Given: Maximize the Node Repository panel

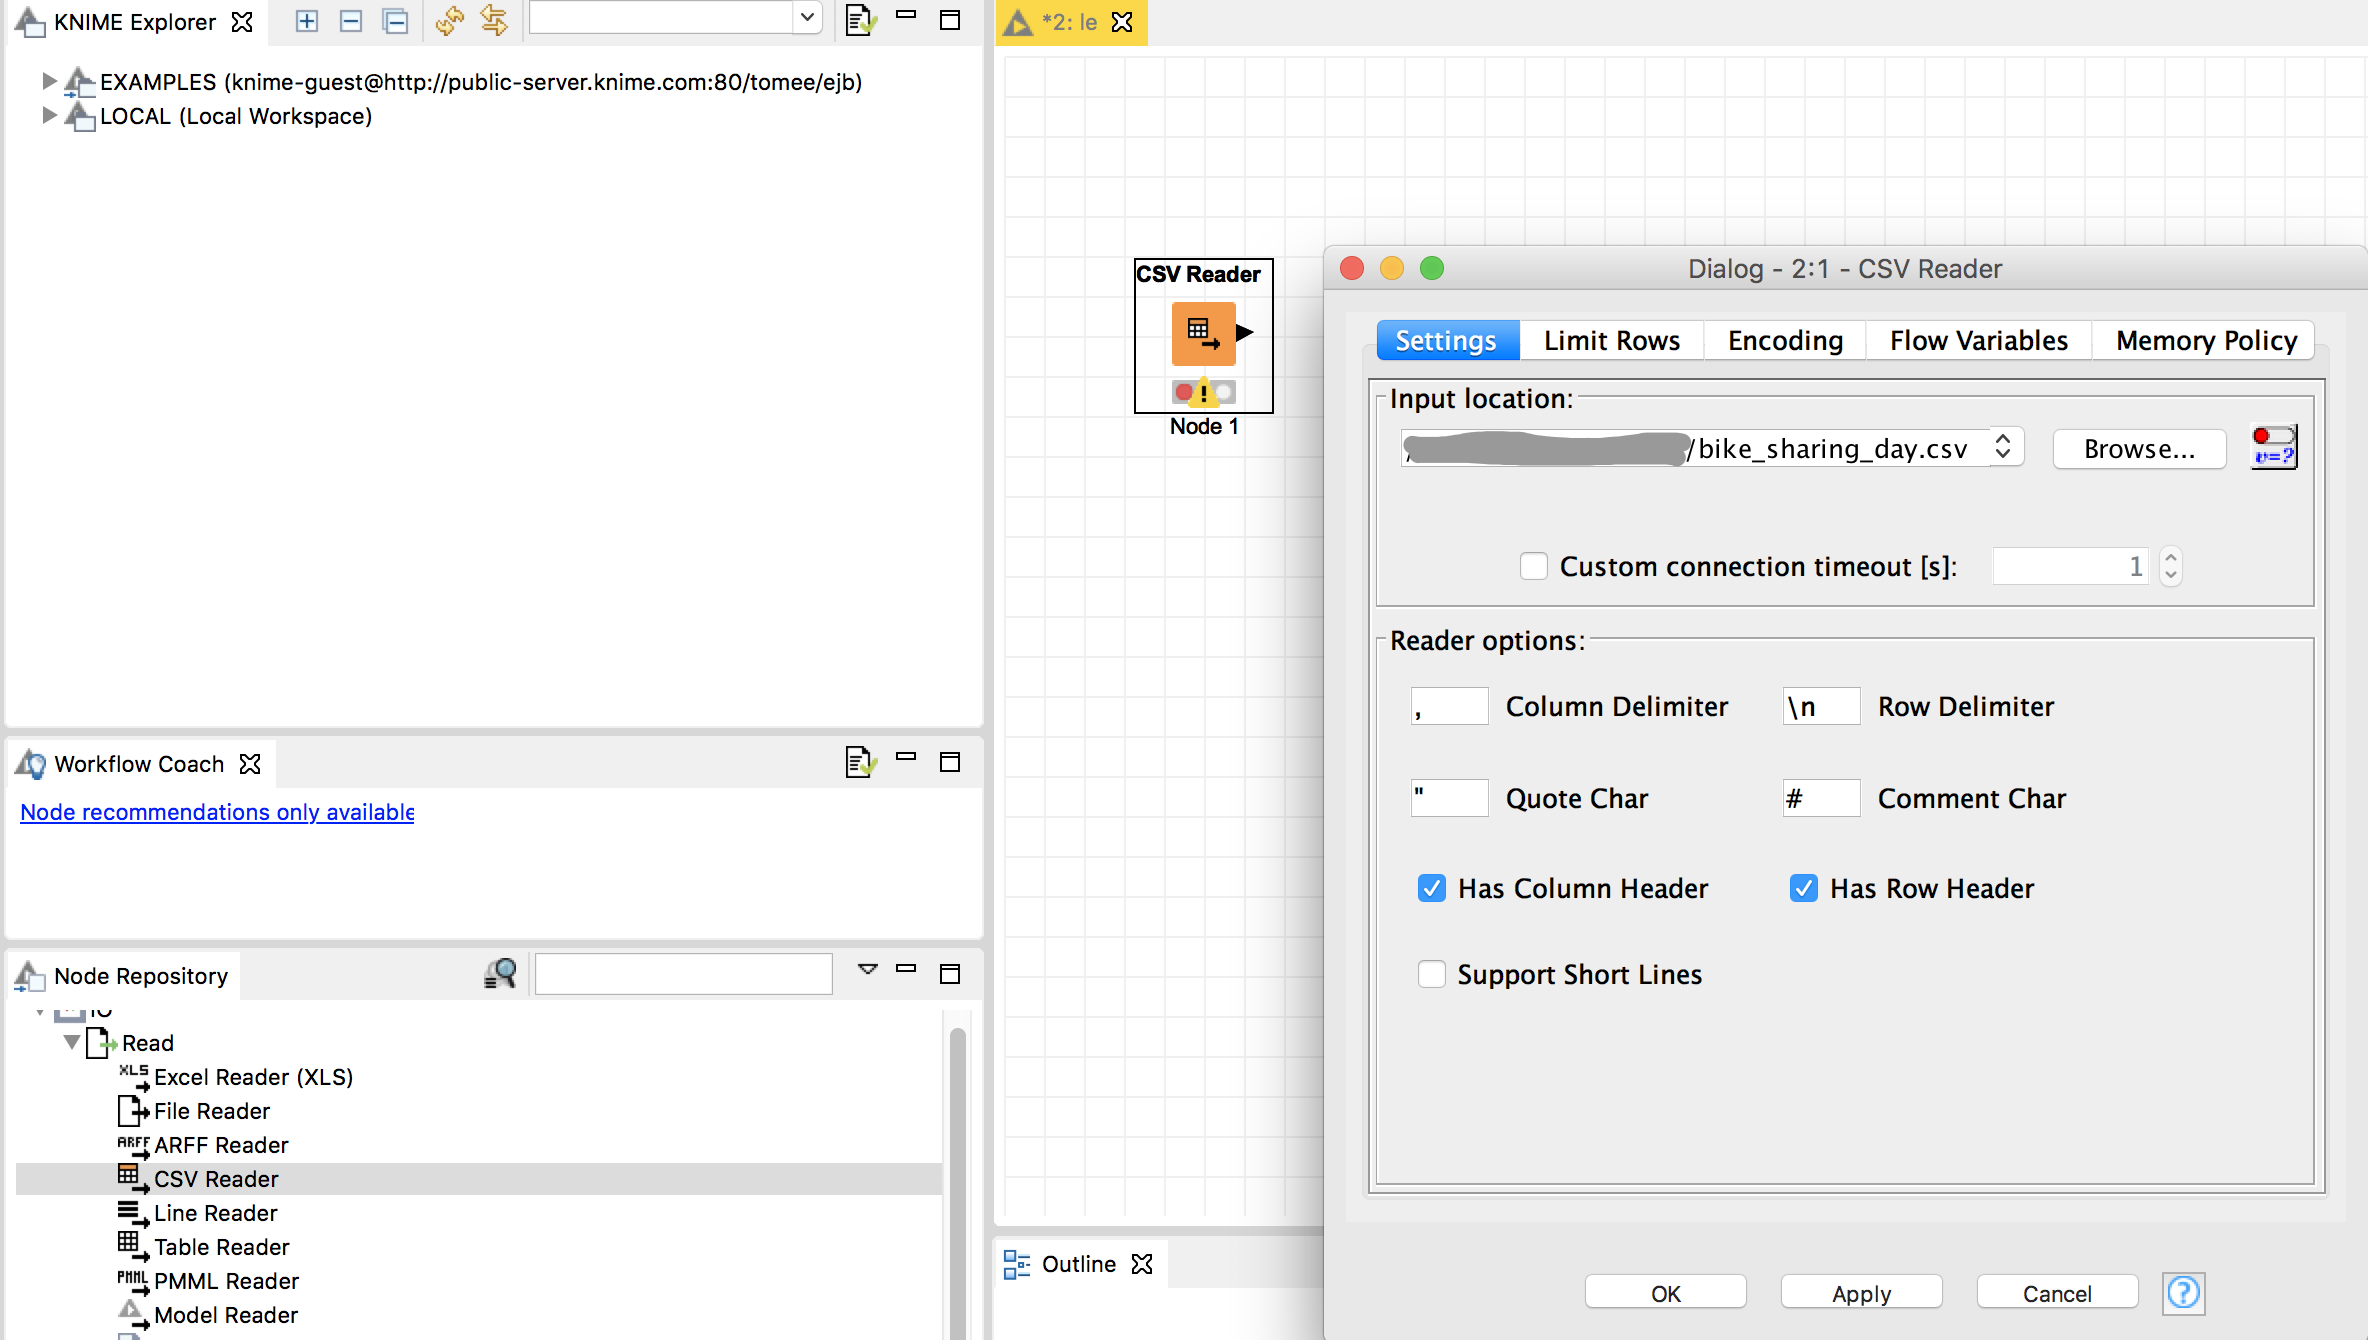Looking at the screenshot, I should click(x=950, y=973).
